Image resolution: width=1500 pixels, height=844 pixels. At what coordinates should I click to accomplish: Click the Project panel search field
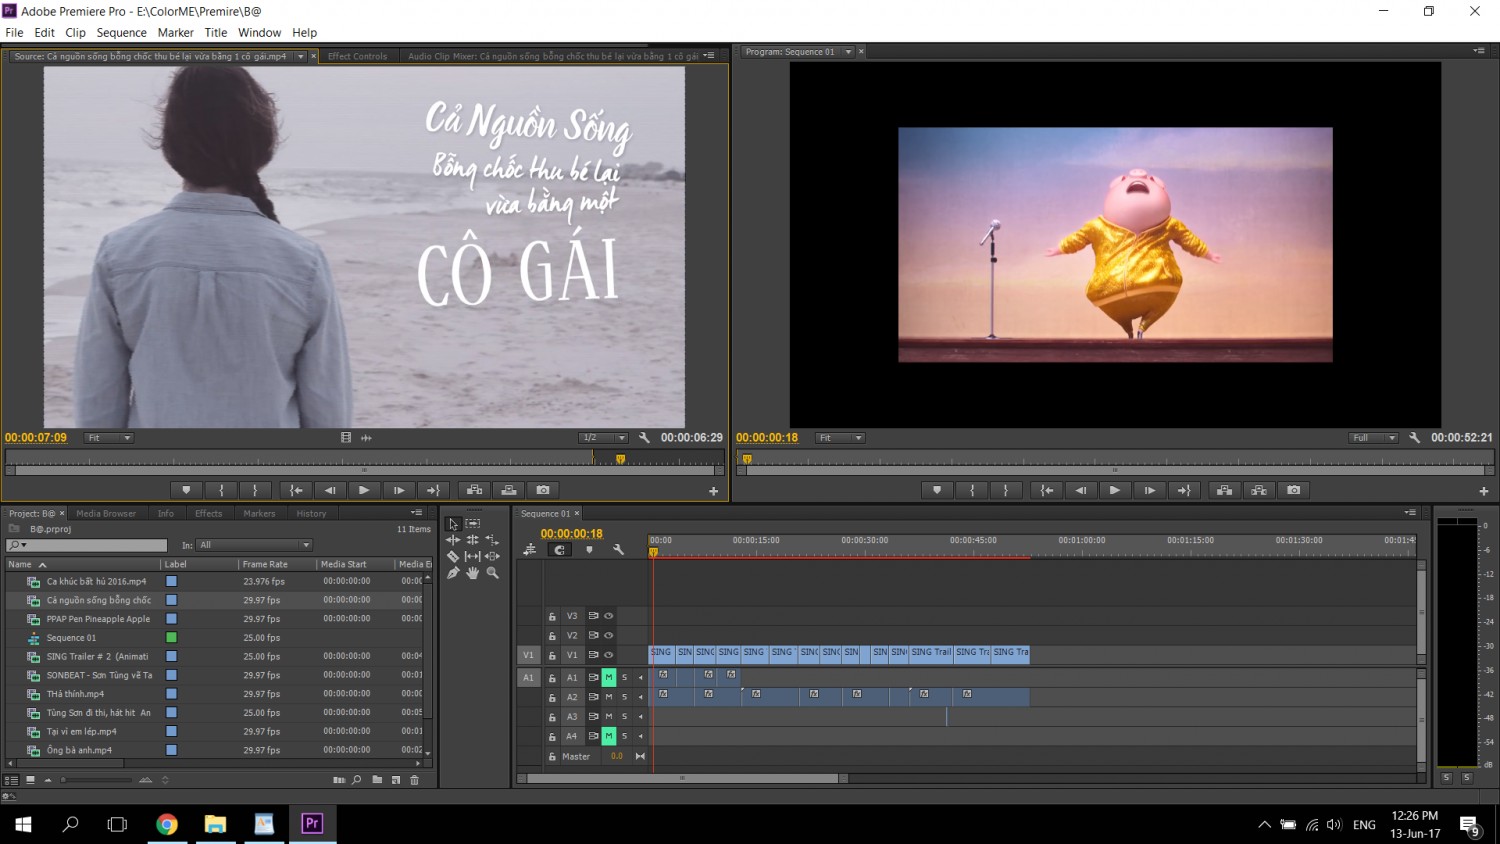87,545
